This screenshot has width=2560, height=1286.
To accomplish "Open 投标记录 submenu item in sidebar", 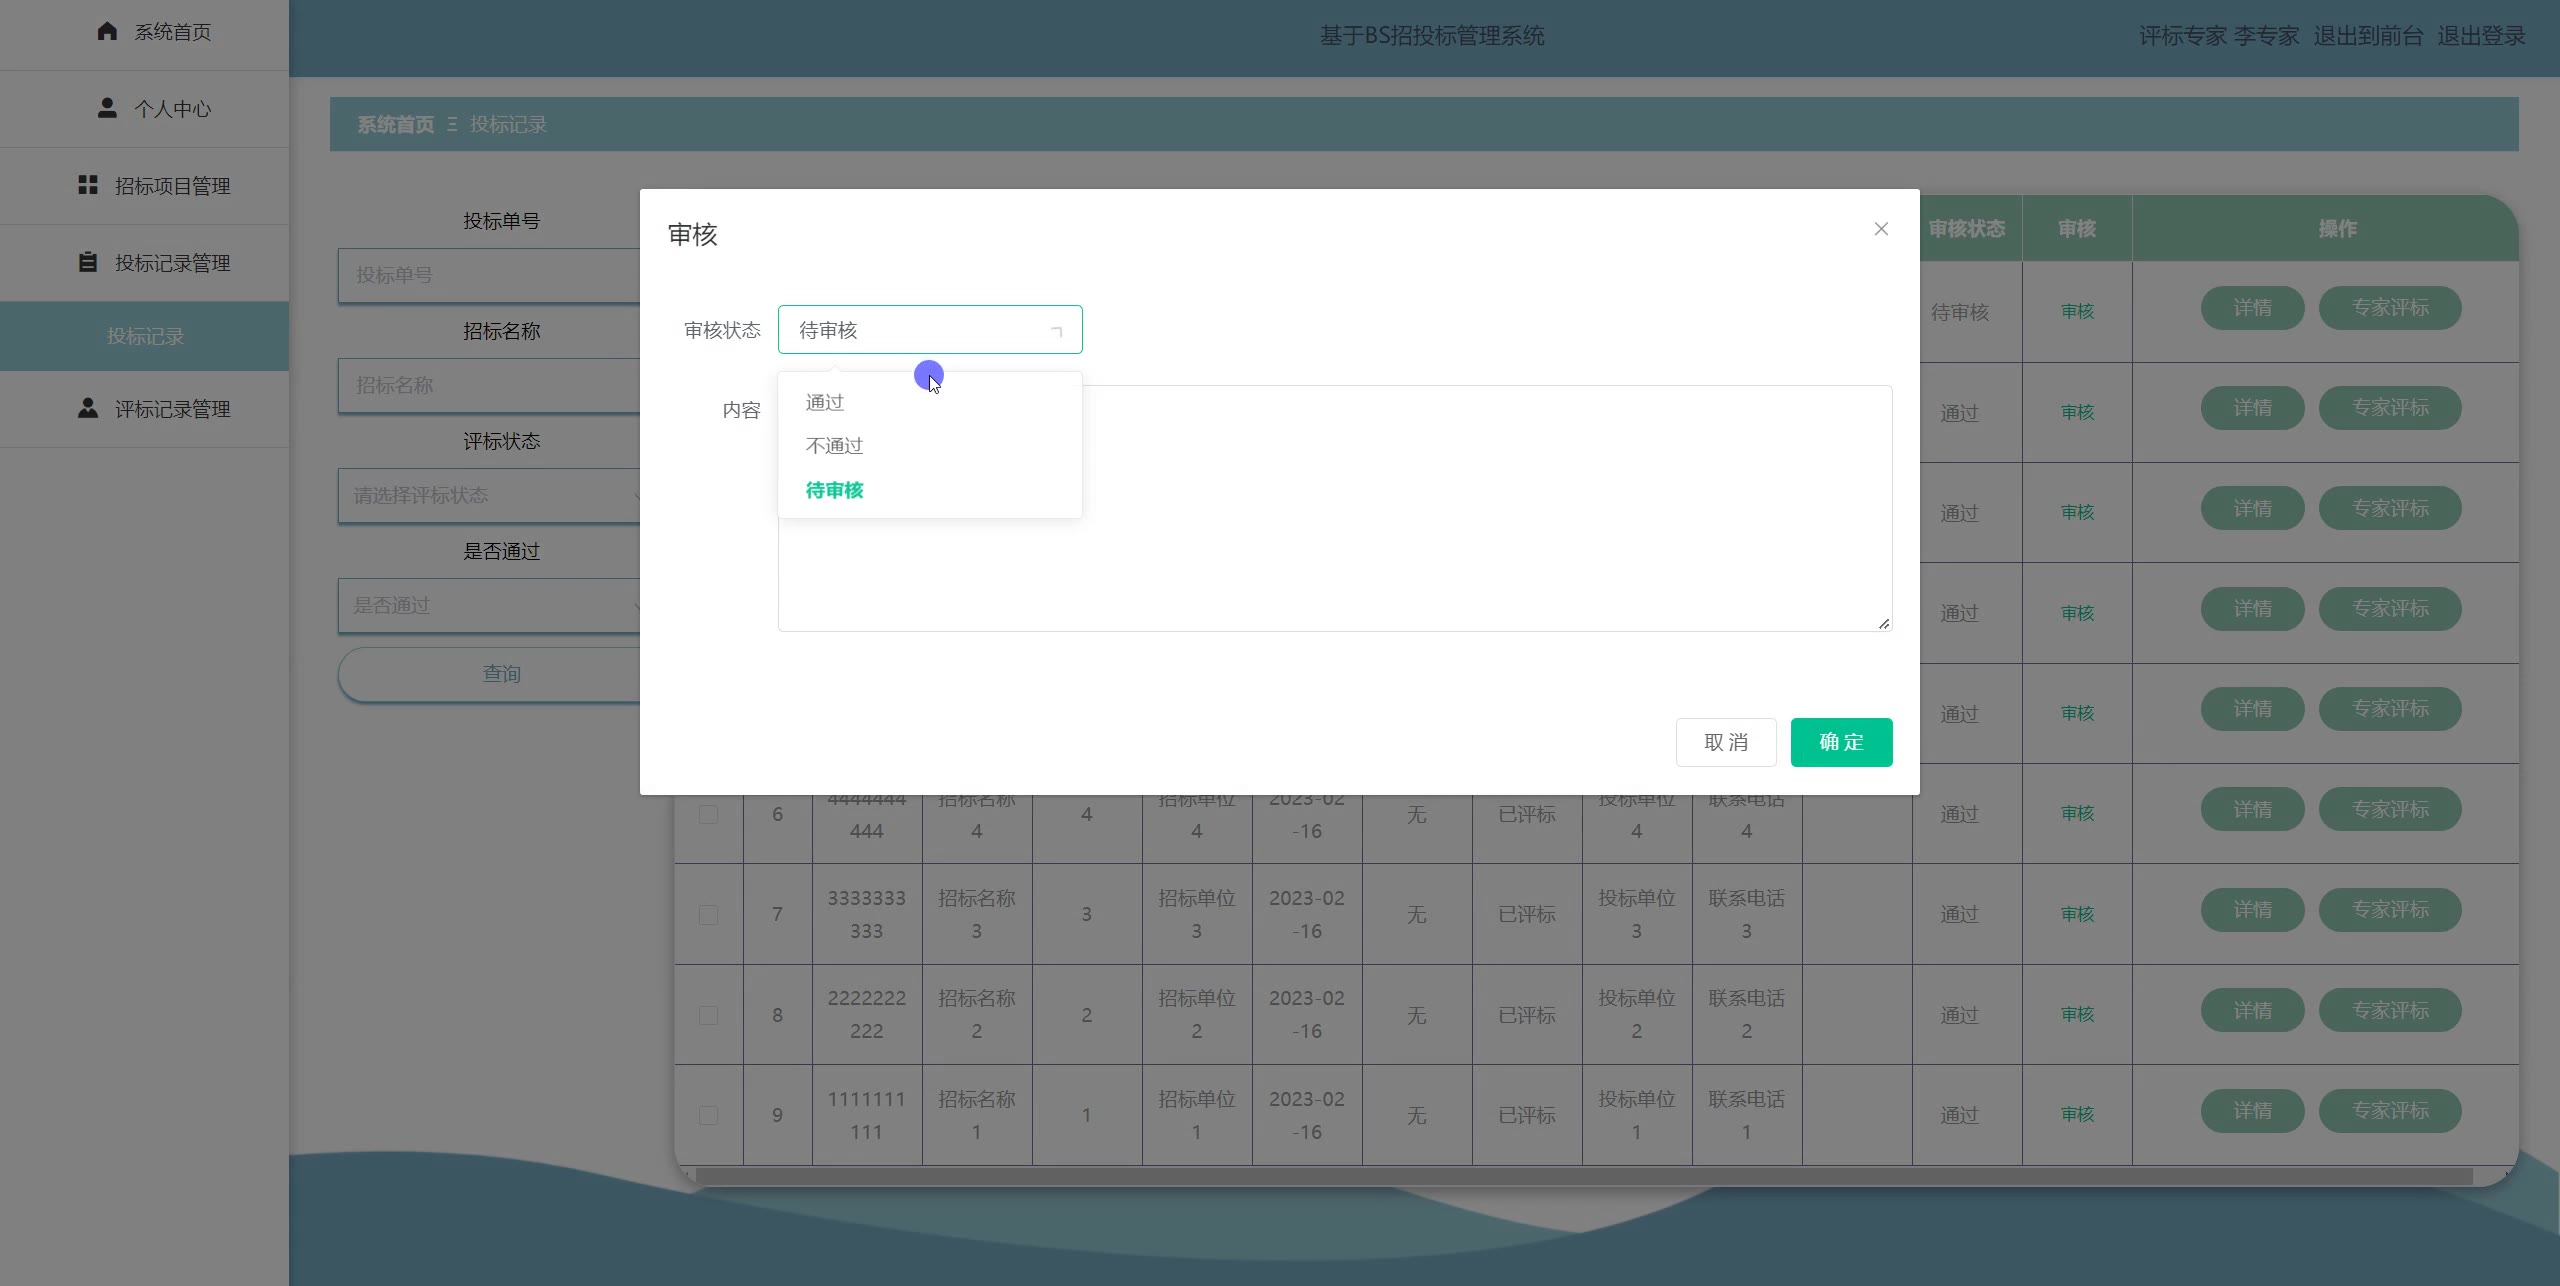I will pyautogui.click(x=145, y=336).
